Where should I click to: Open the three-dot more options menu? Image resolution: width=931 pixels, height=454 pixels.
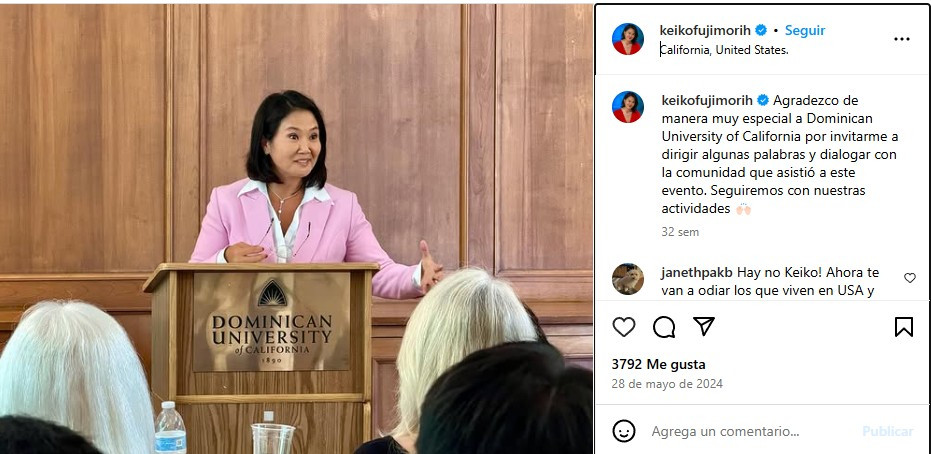[902, 39]
